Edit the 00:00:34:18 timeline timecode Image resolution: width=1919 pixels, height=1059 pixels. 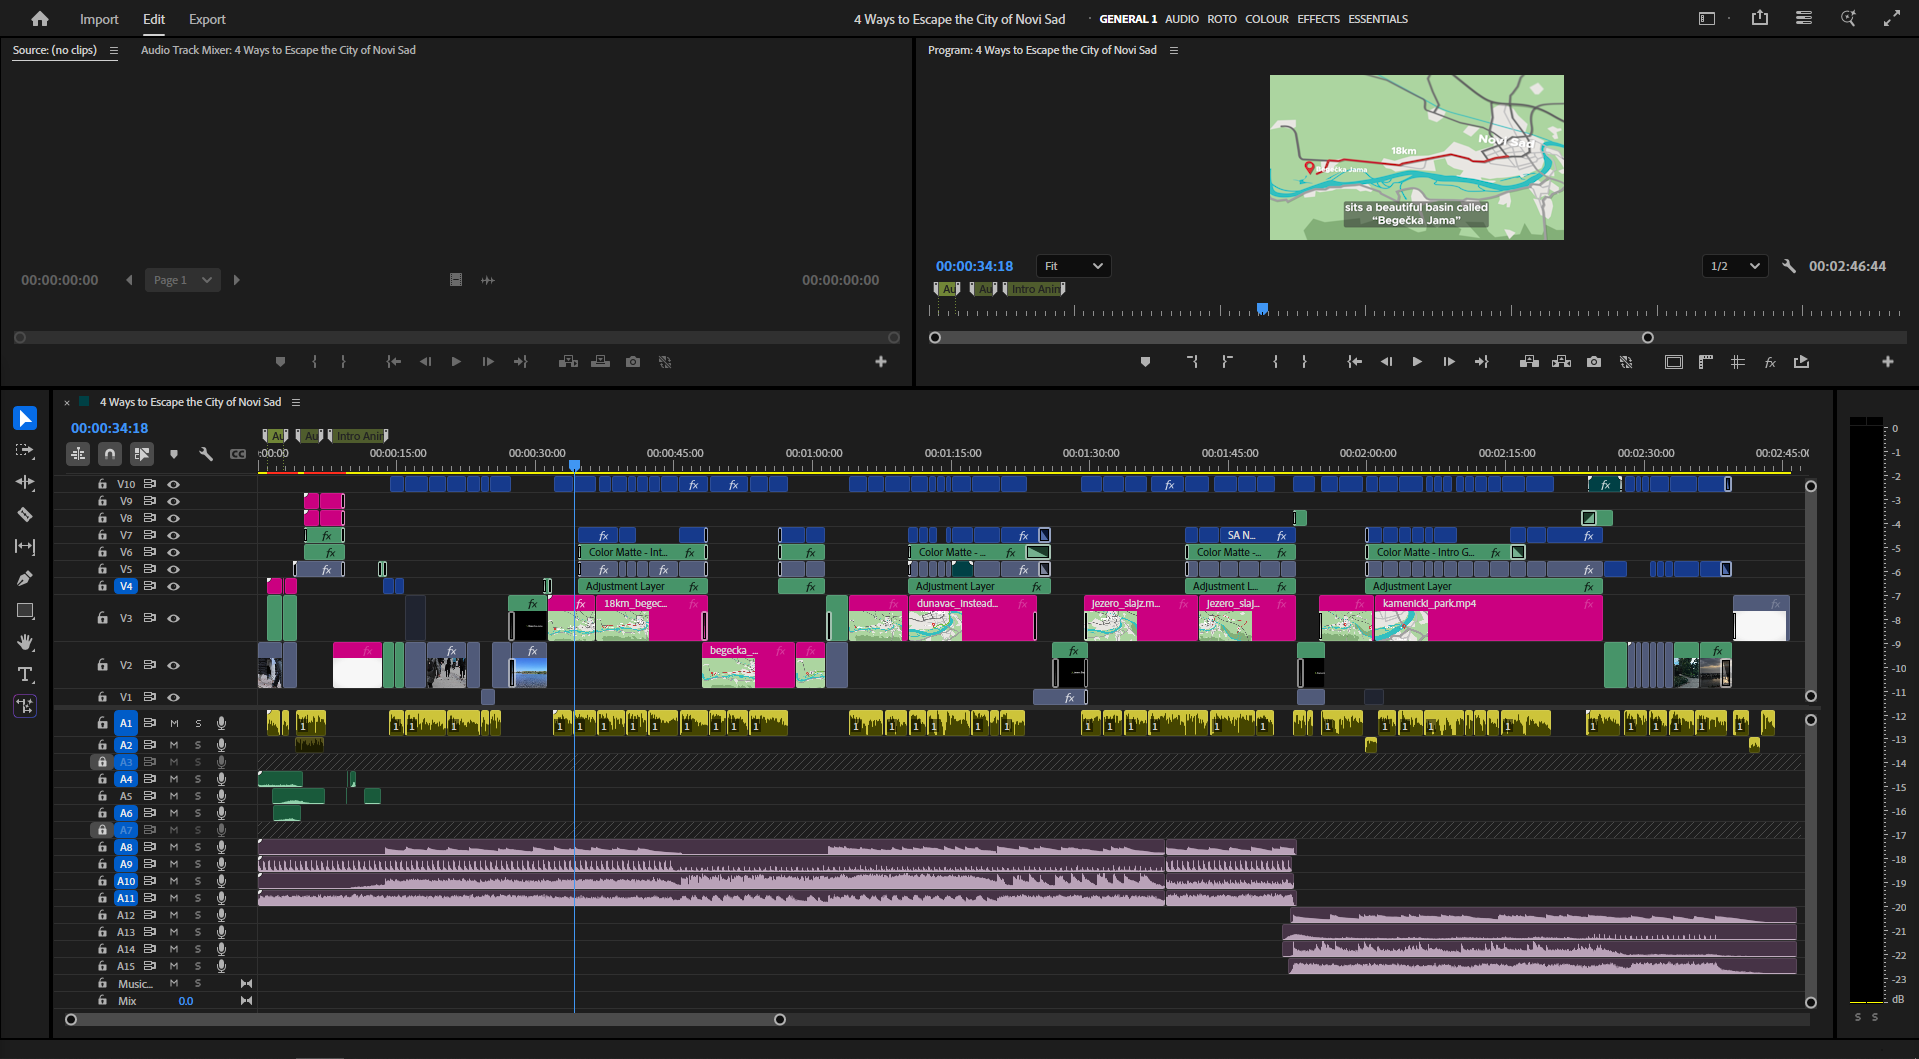pos(109,428)
